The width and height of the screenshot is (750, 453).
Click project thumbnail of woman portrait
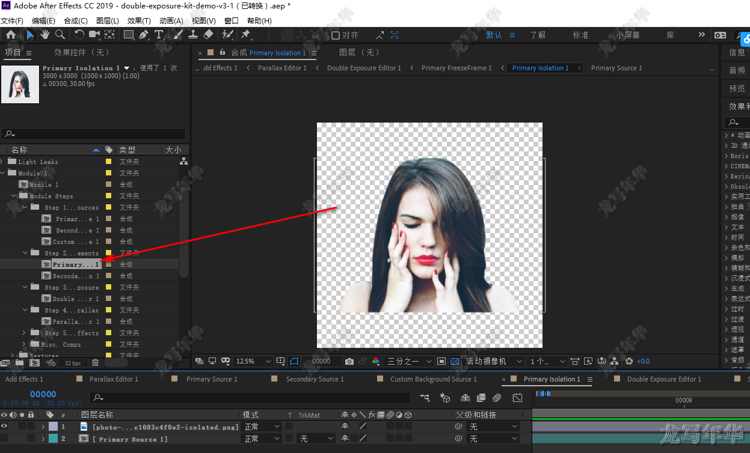tap(20, 84)
